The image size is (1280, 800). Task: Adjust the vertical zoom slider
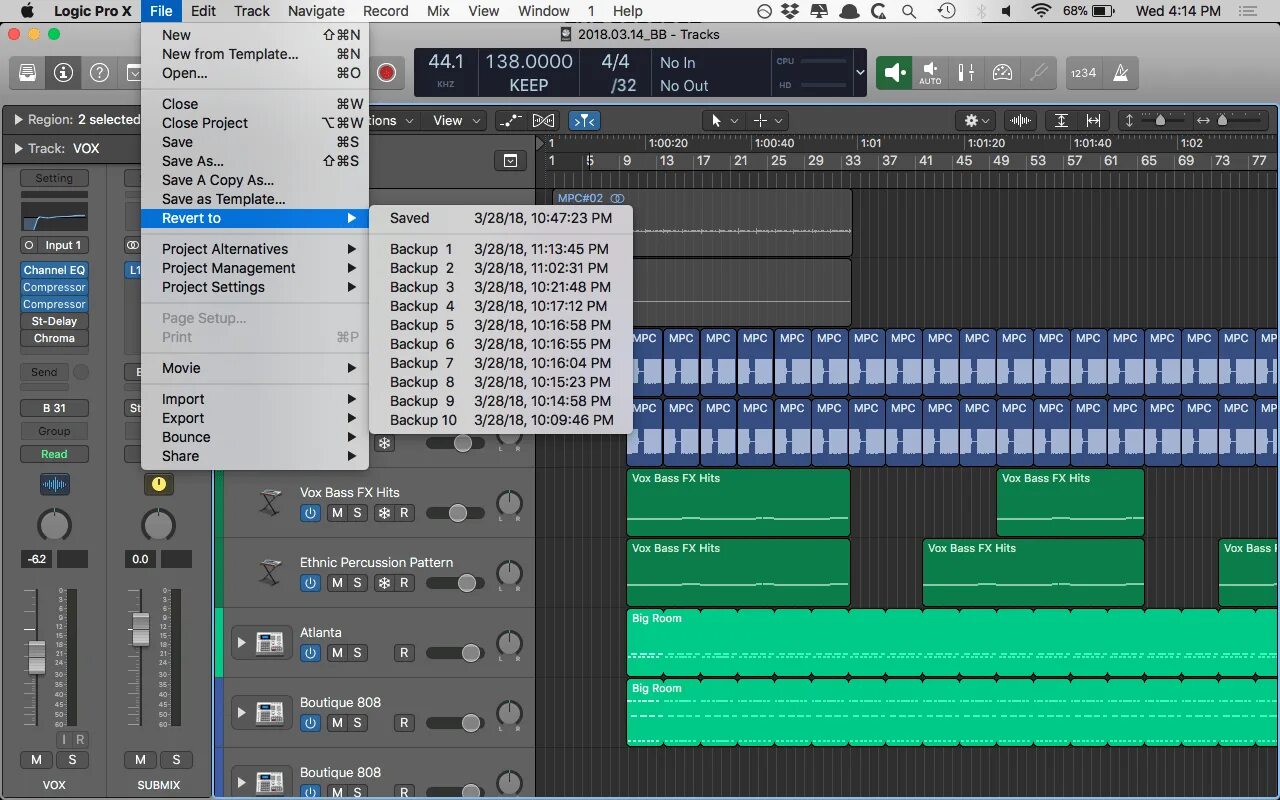1161,120
